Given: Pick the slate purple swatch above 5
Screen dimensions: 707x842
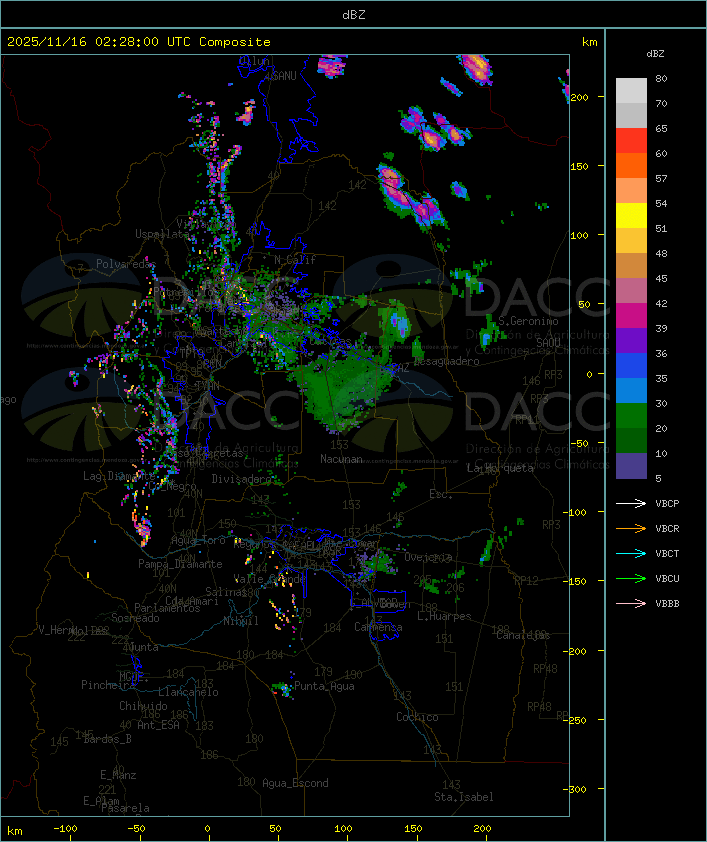Looking at the screenshot, I should 631,466.
